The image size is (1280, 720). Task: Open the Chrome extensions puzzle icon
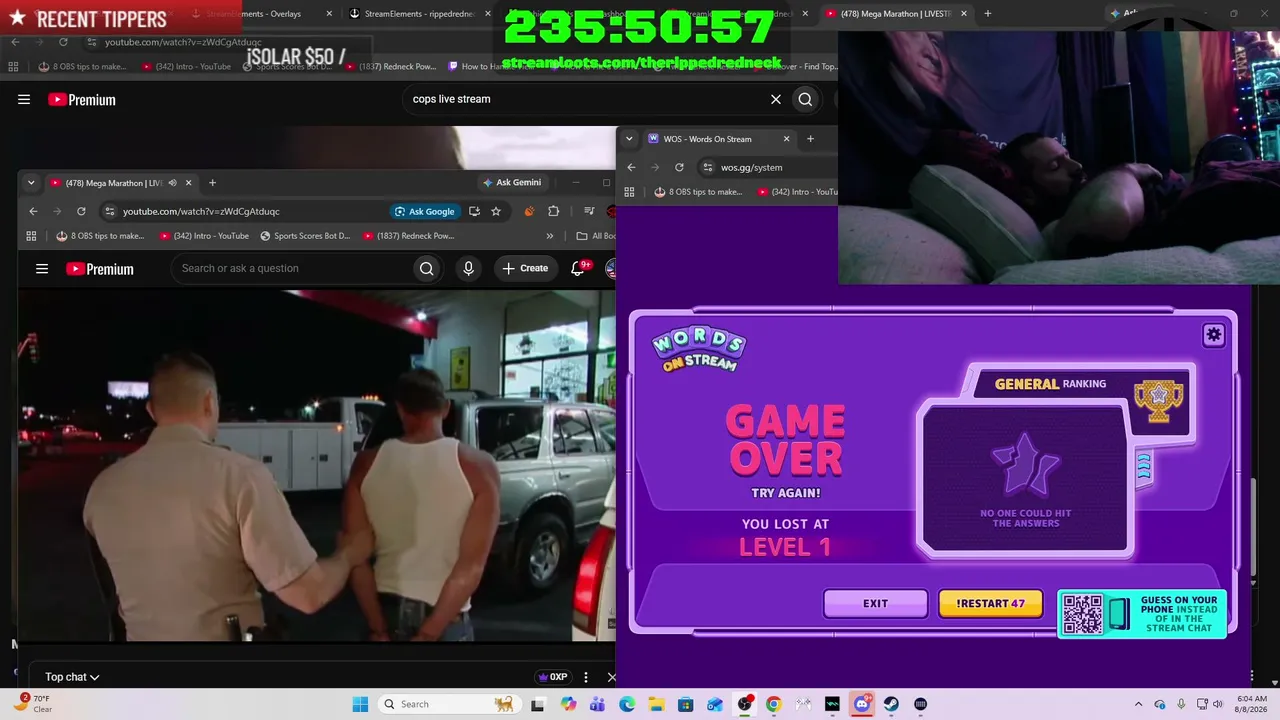point(553,211)
